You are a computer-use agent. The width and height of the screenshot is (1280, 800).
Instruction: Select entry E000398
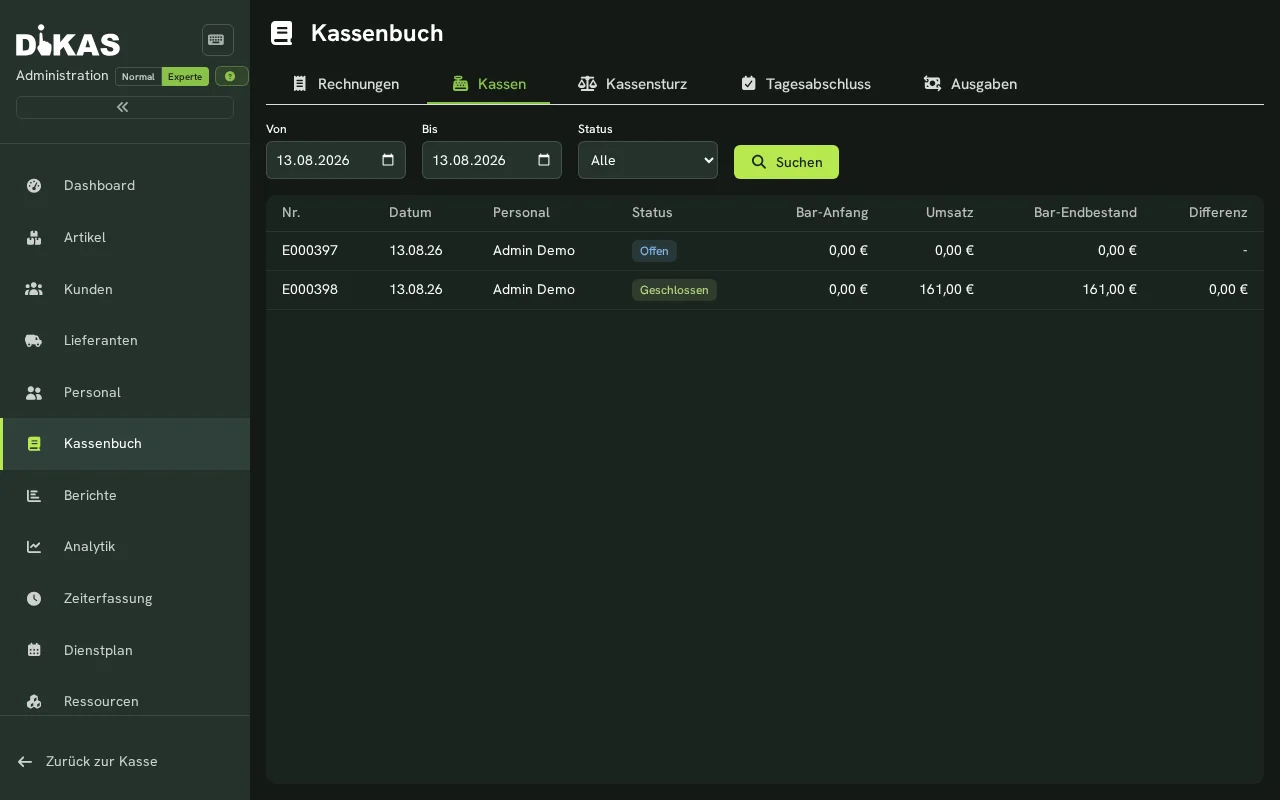click(765, 290)
